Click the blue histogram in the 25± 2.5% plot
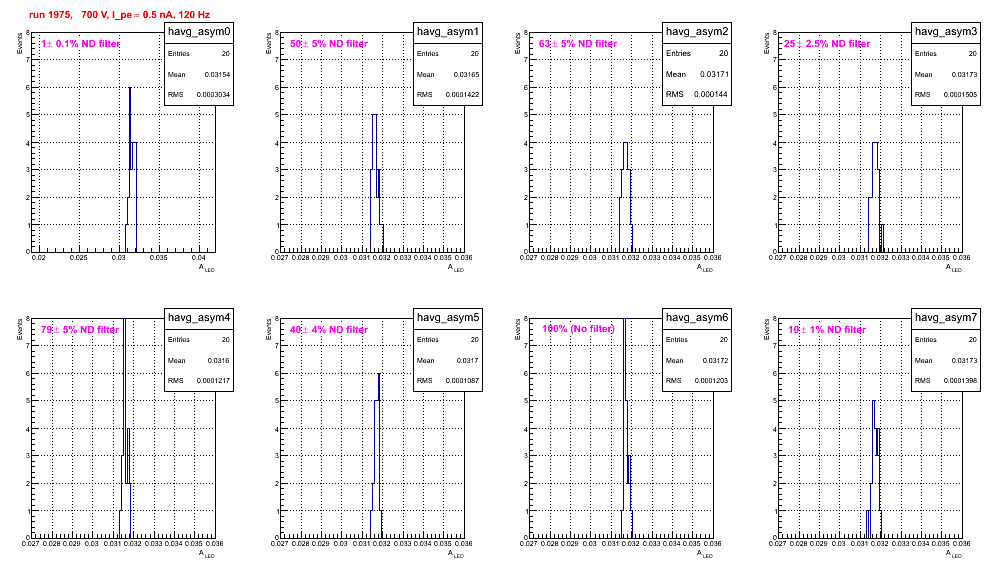 [x=875, y=197]
